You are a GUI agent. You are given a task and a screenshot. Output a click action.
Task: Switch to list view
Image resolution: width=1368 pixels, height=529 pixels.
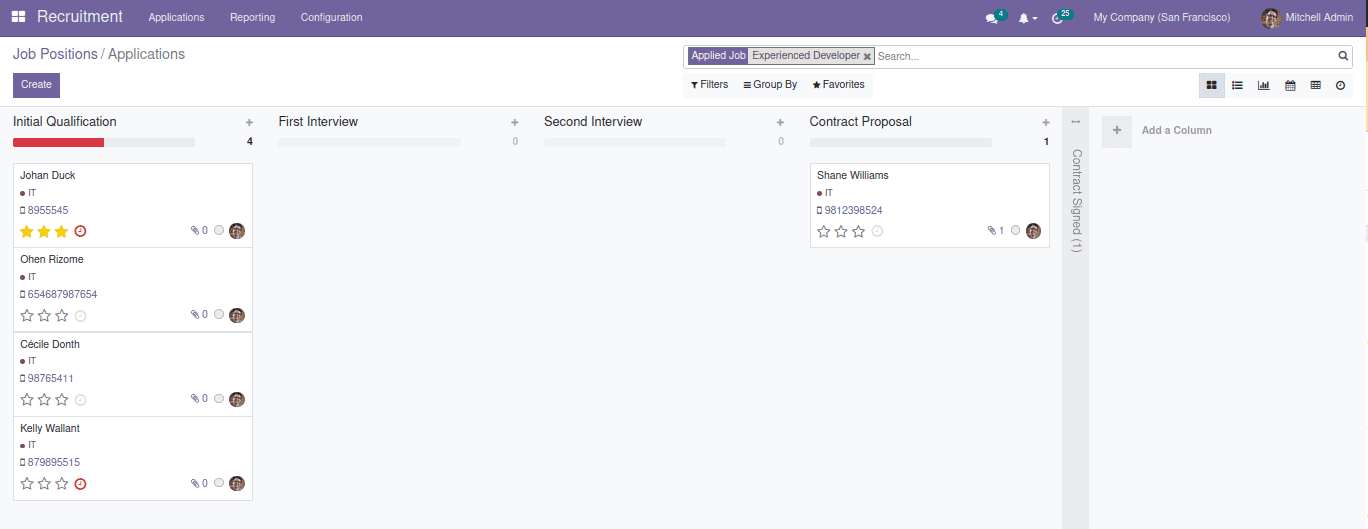(x=1237, y=86)
